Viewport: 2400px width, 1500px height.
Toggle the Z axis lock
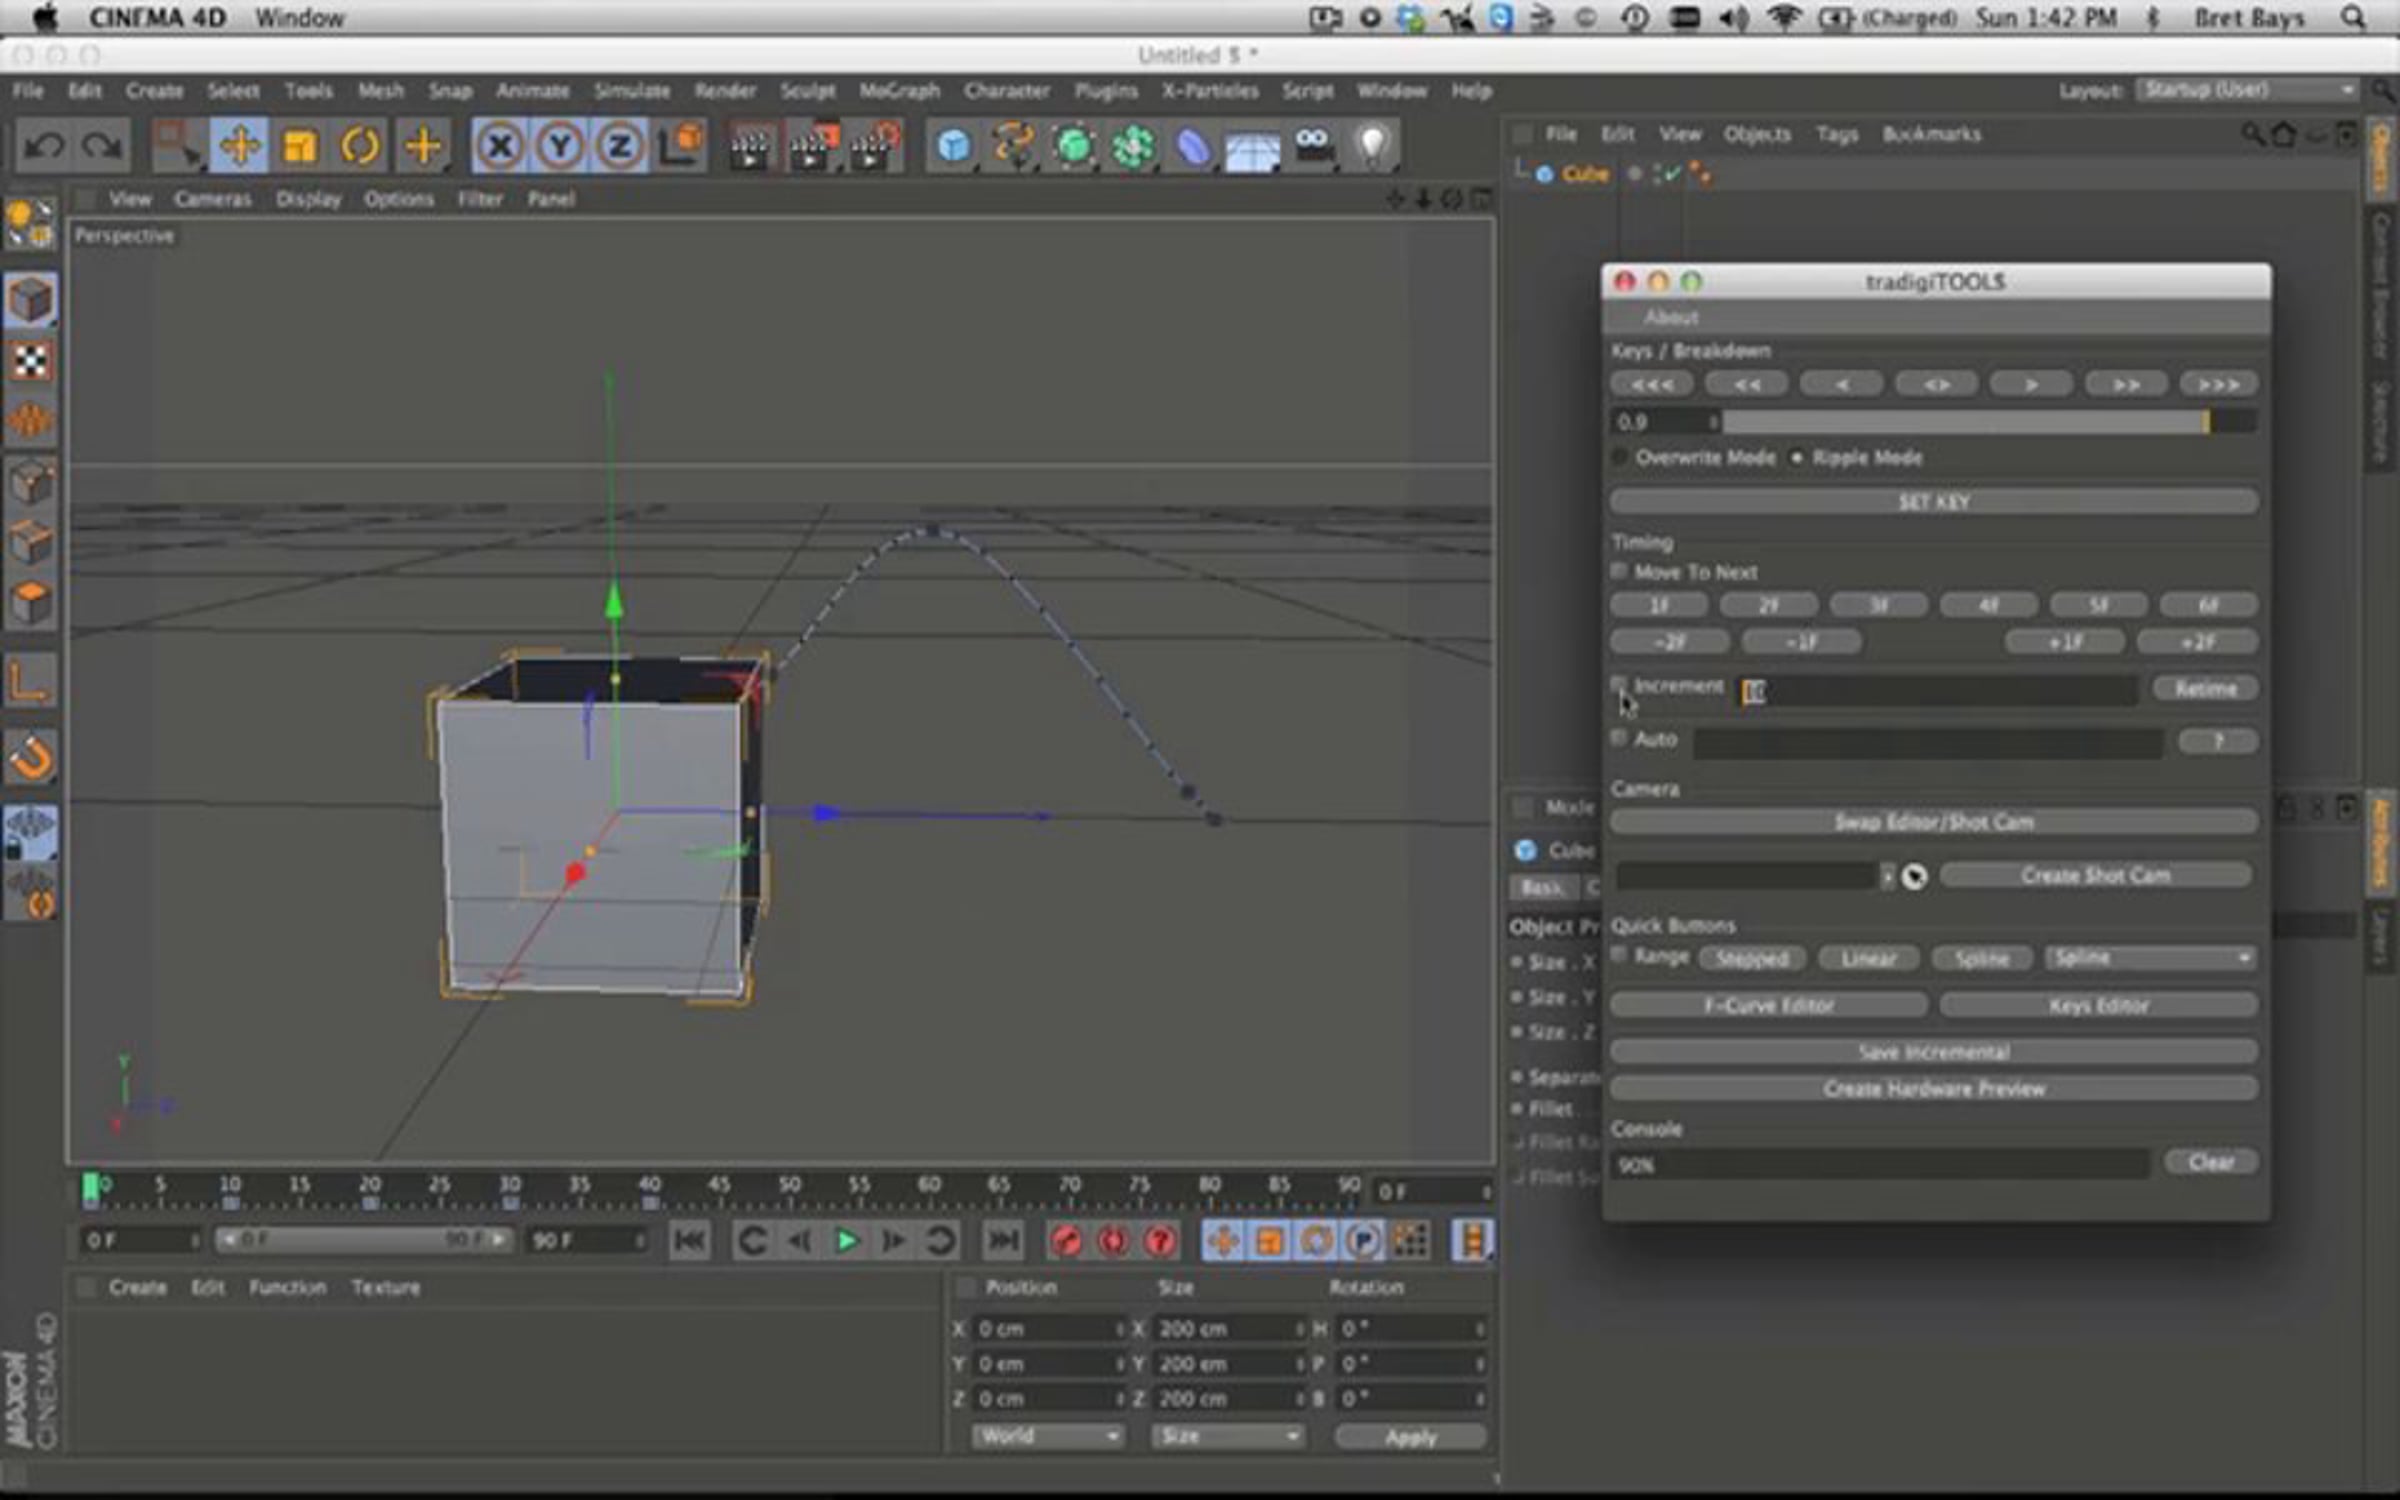(619, 146)
